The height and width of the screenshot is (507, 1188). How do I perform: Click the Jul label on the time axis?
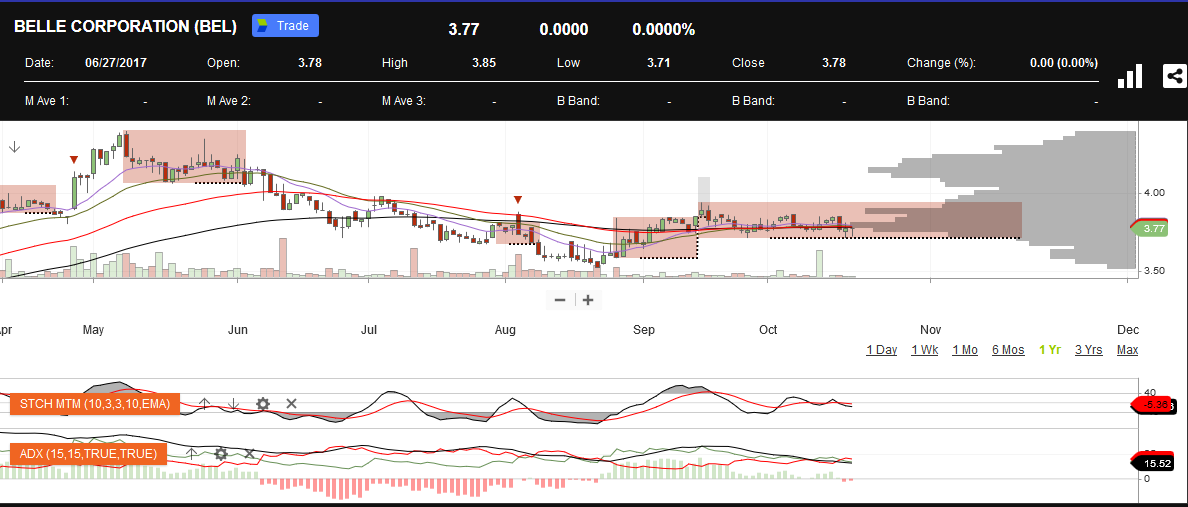[369, 330]
